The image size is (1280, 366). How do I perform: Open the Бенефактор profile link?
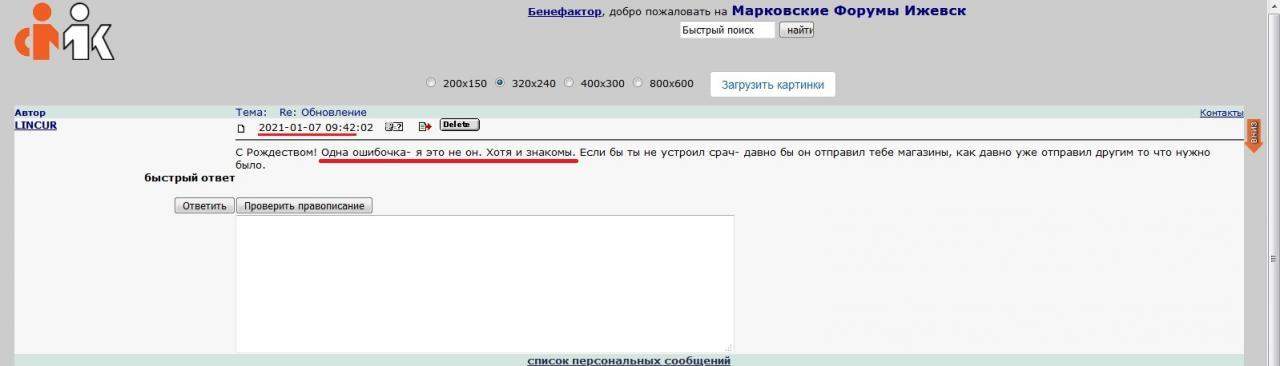(x=565, y=12)
